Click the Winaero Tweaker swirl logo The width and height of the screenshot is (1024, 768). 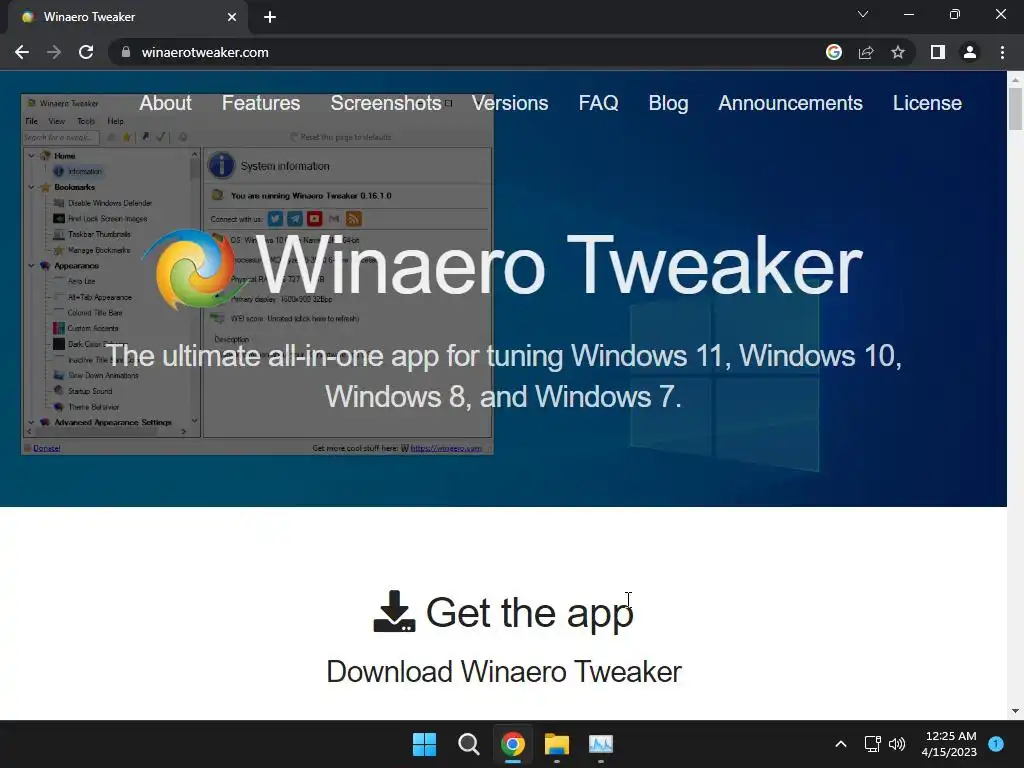tap(194, 268)
